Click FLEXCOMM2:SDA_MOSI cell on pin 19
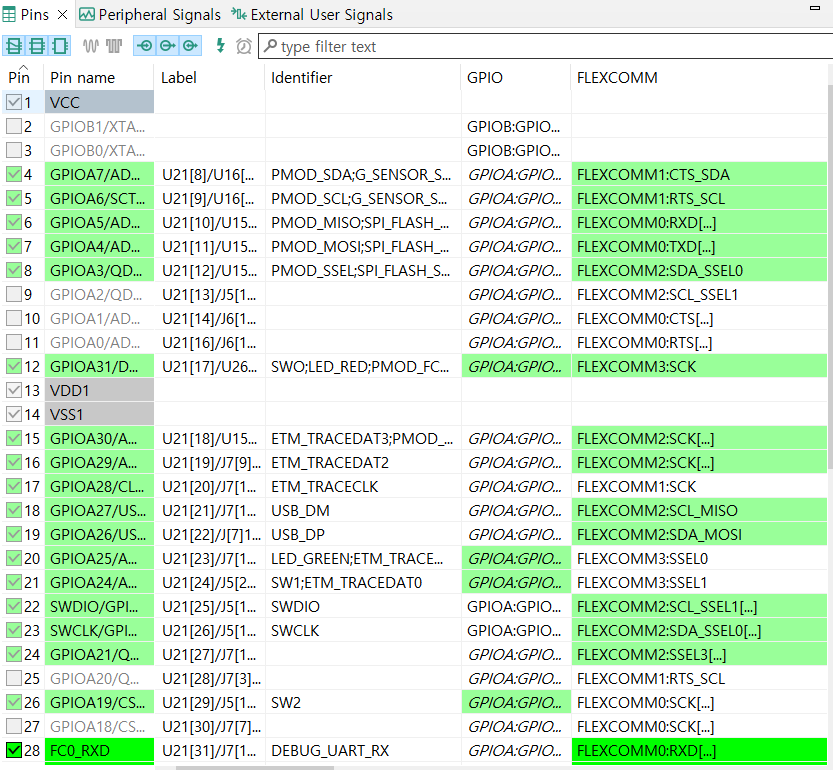 (699, 534)
